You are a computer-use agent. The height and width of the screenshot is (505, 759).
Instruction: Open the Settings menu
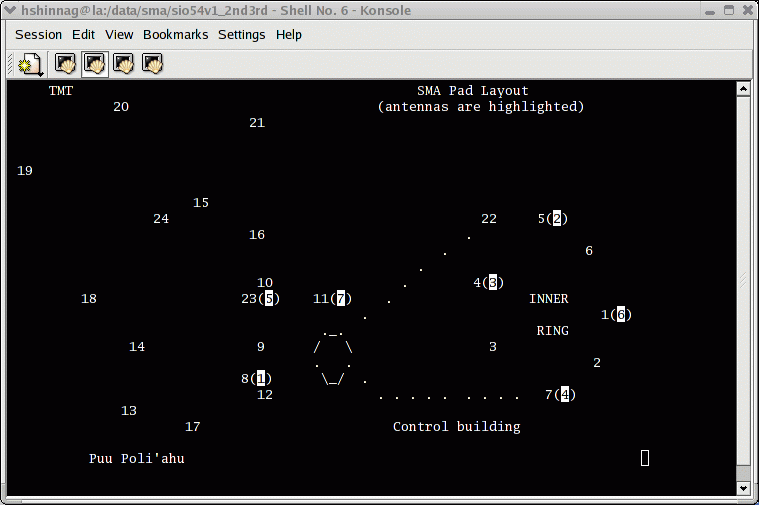(242, 35)
